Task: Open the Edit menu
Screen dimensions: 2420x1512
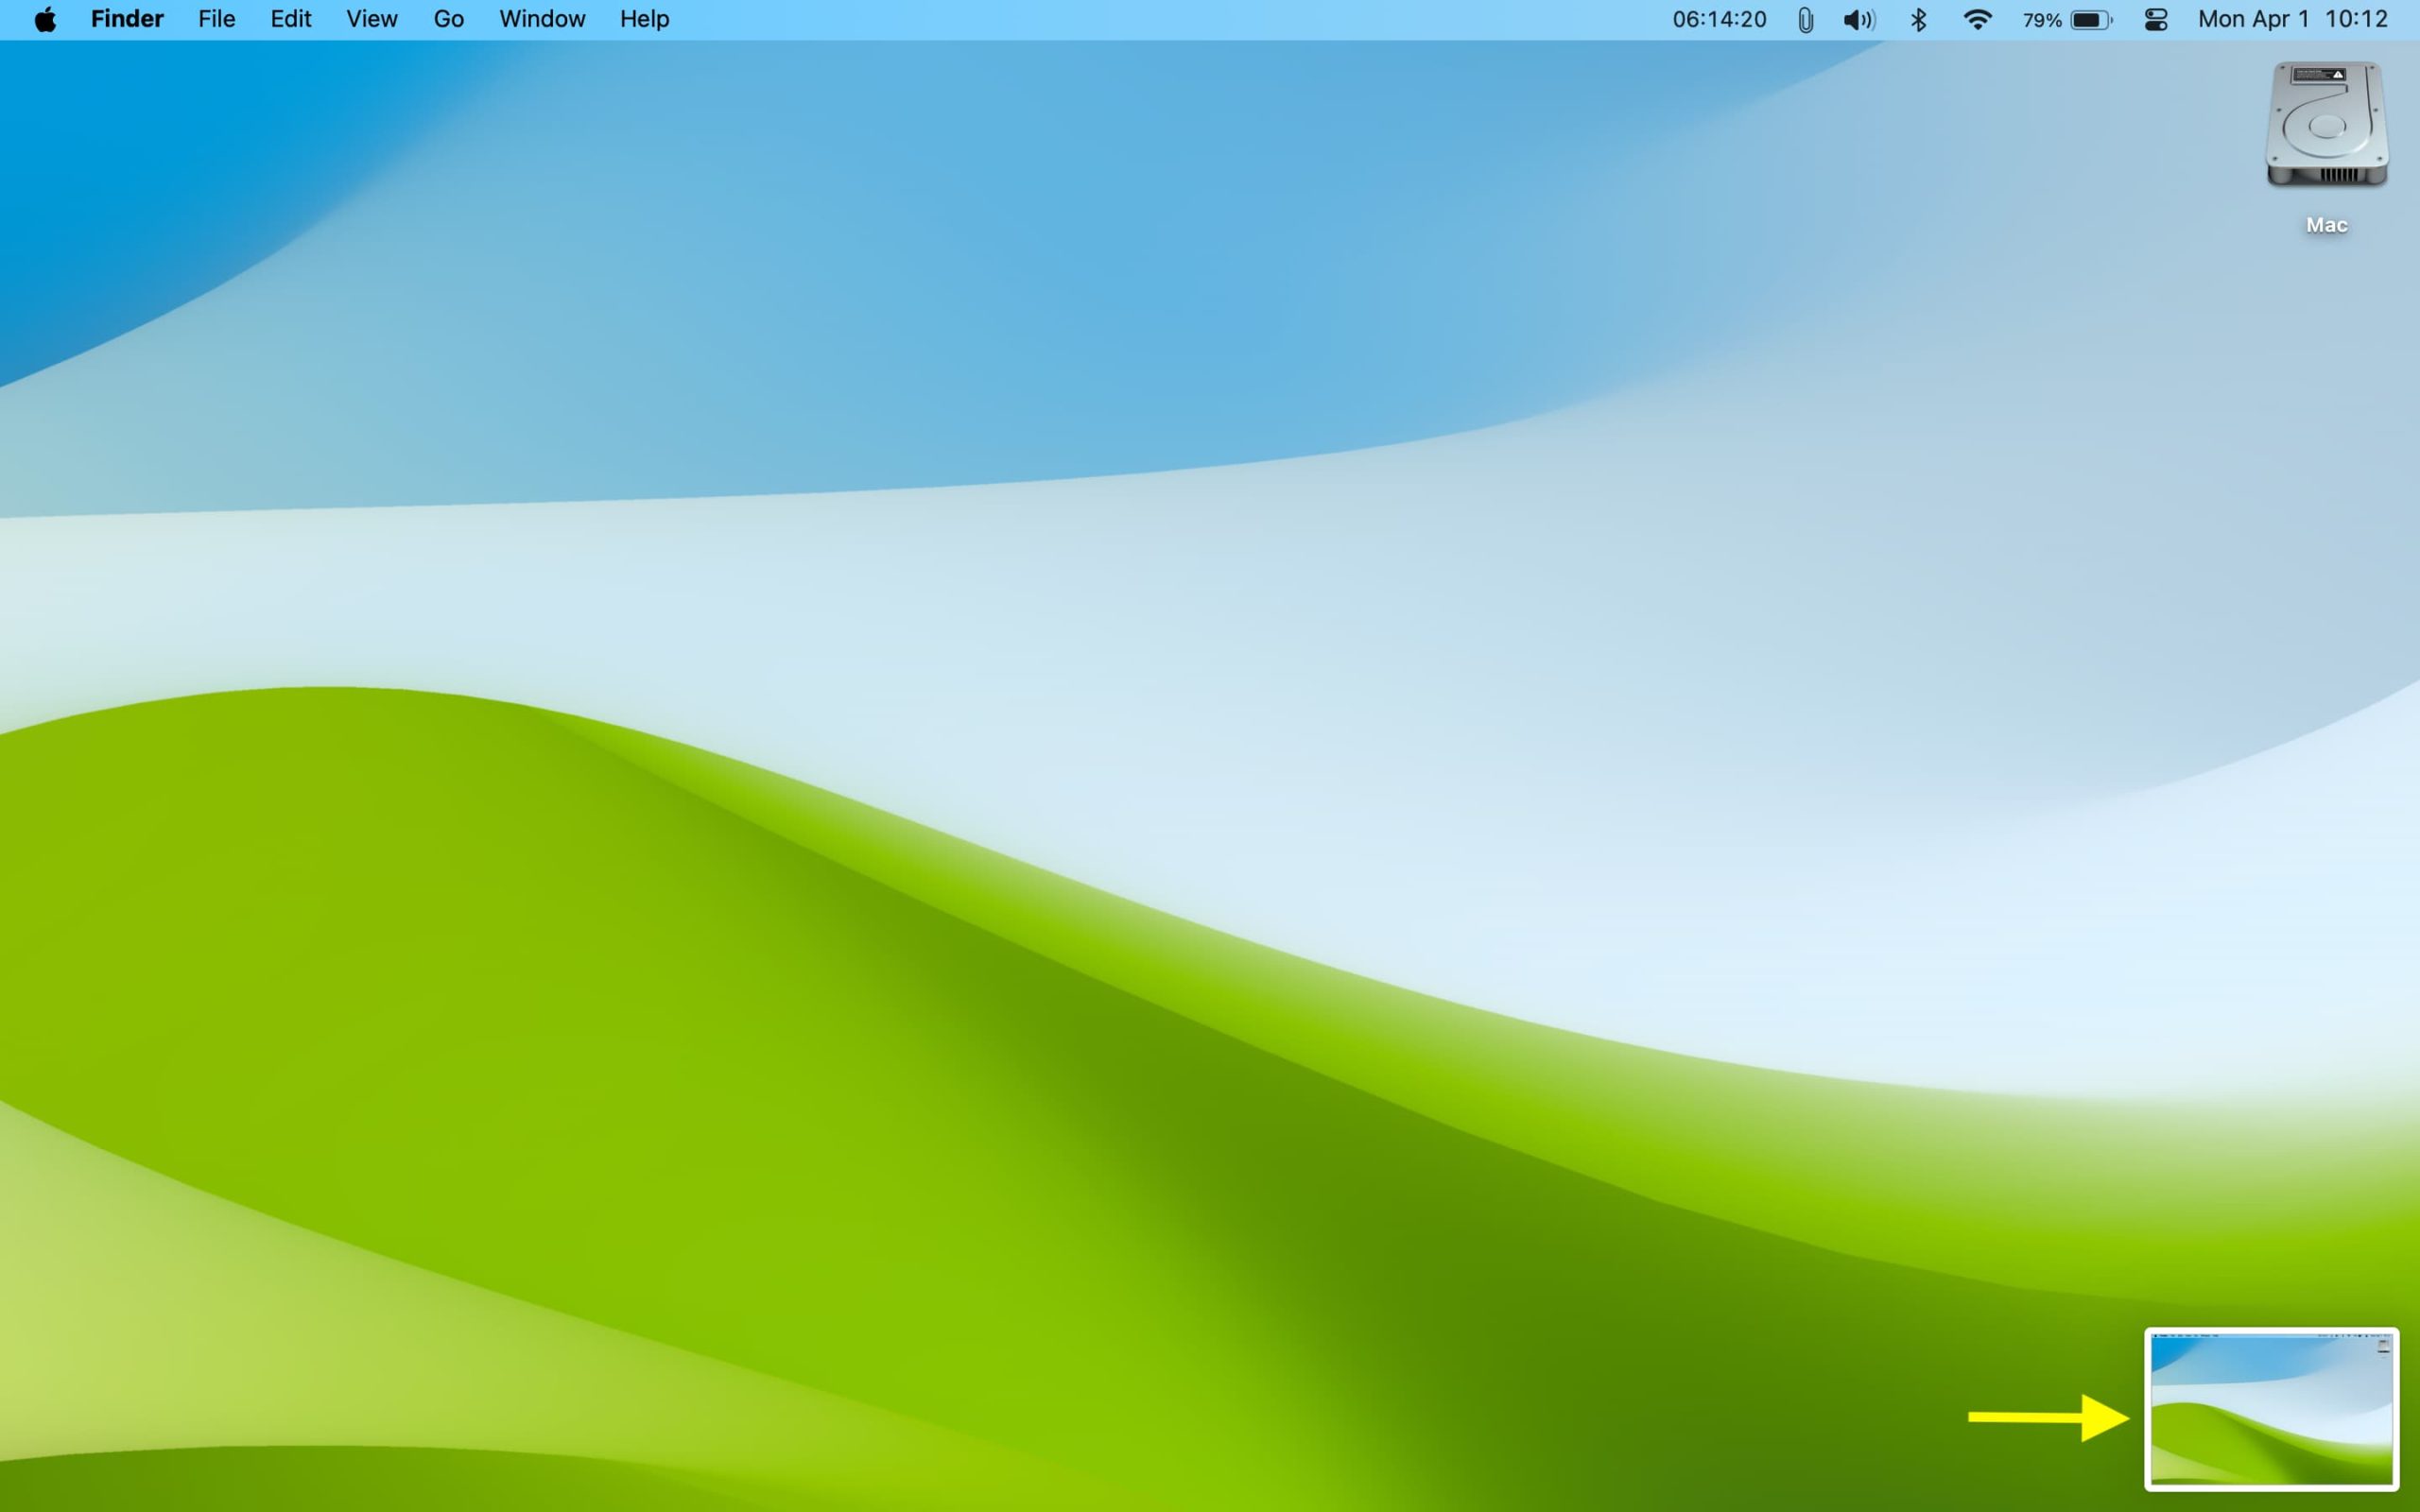Action: [291, 19]
